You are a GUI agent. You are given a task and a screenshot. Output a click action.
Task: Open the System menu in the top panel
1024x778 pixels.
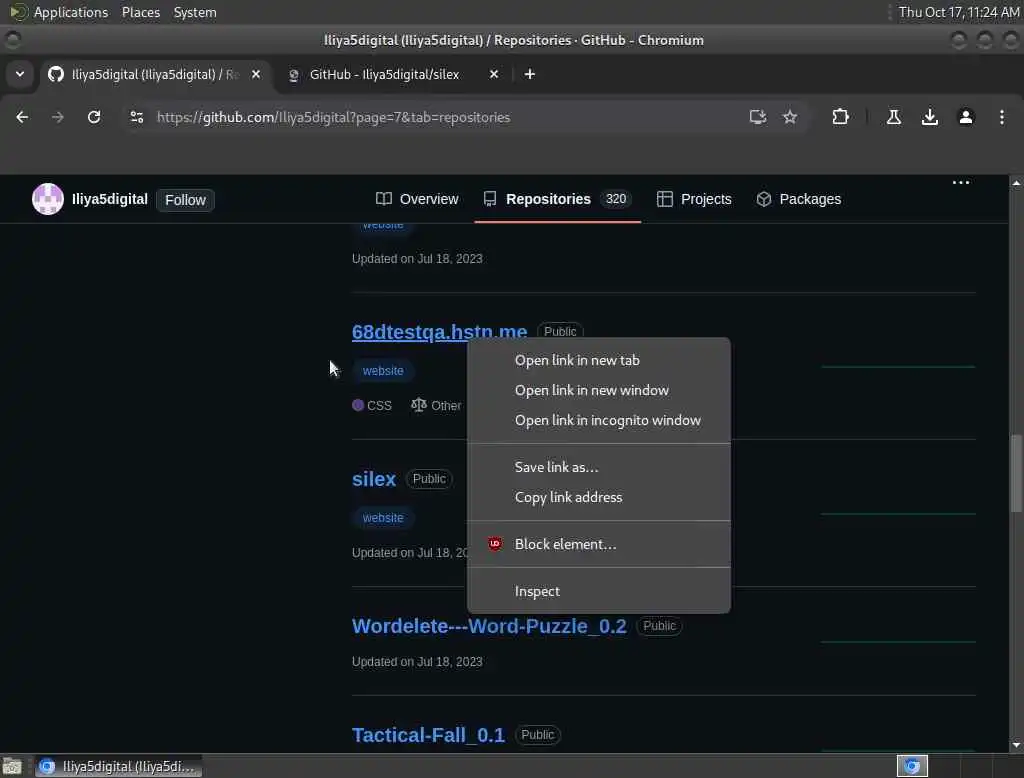pos(195,12)
